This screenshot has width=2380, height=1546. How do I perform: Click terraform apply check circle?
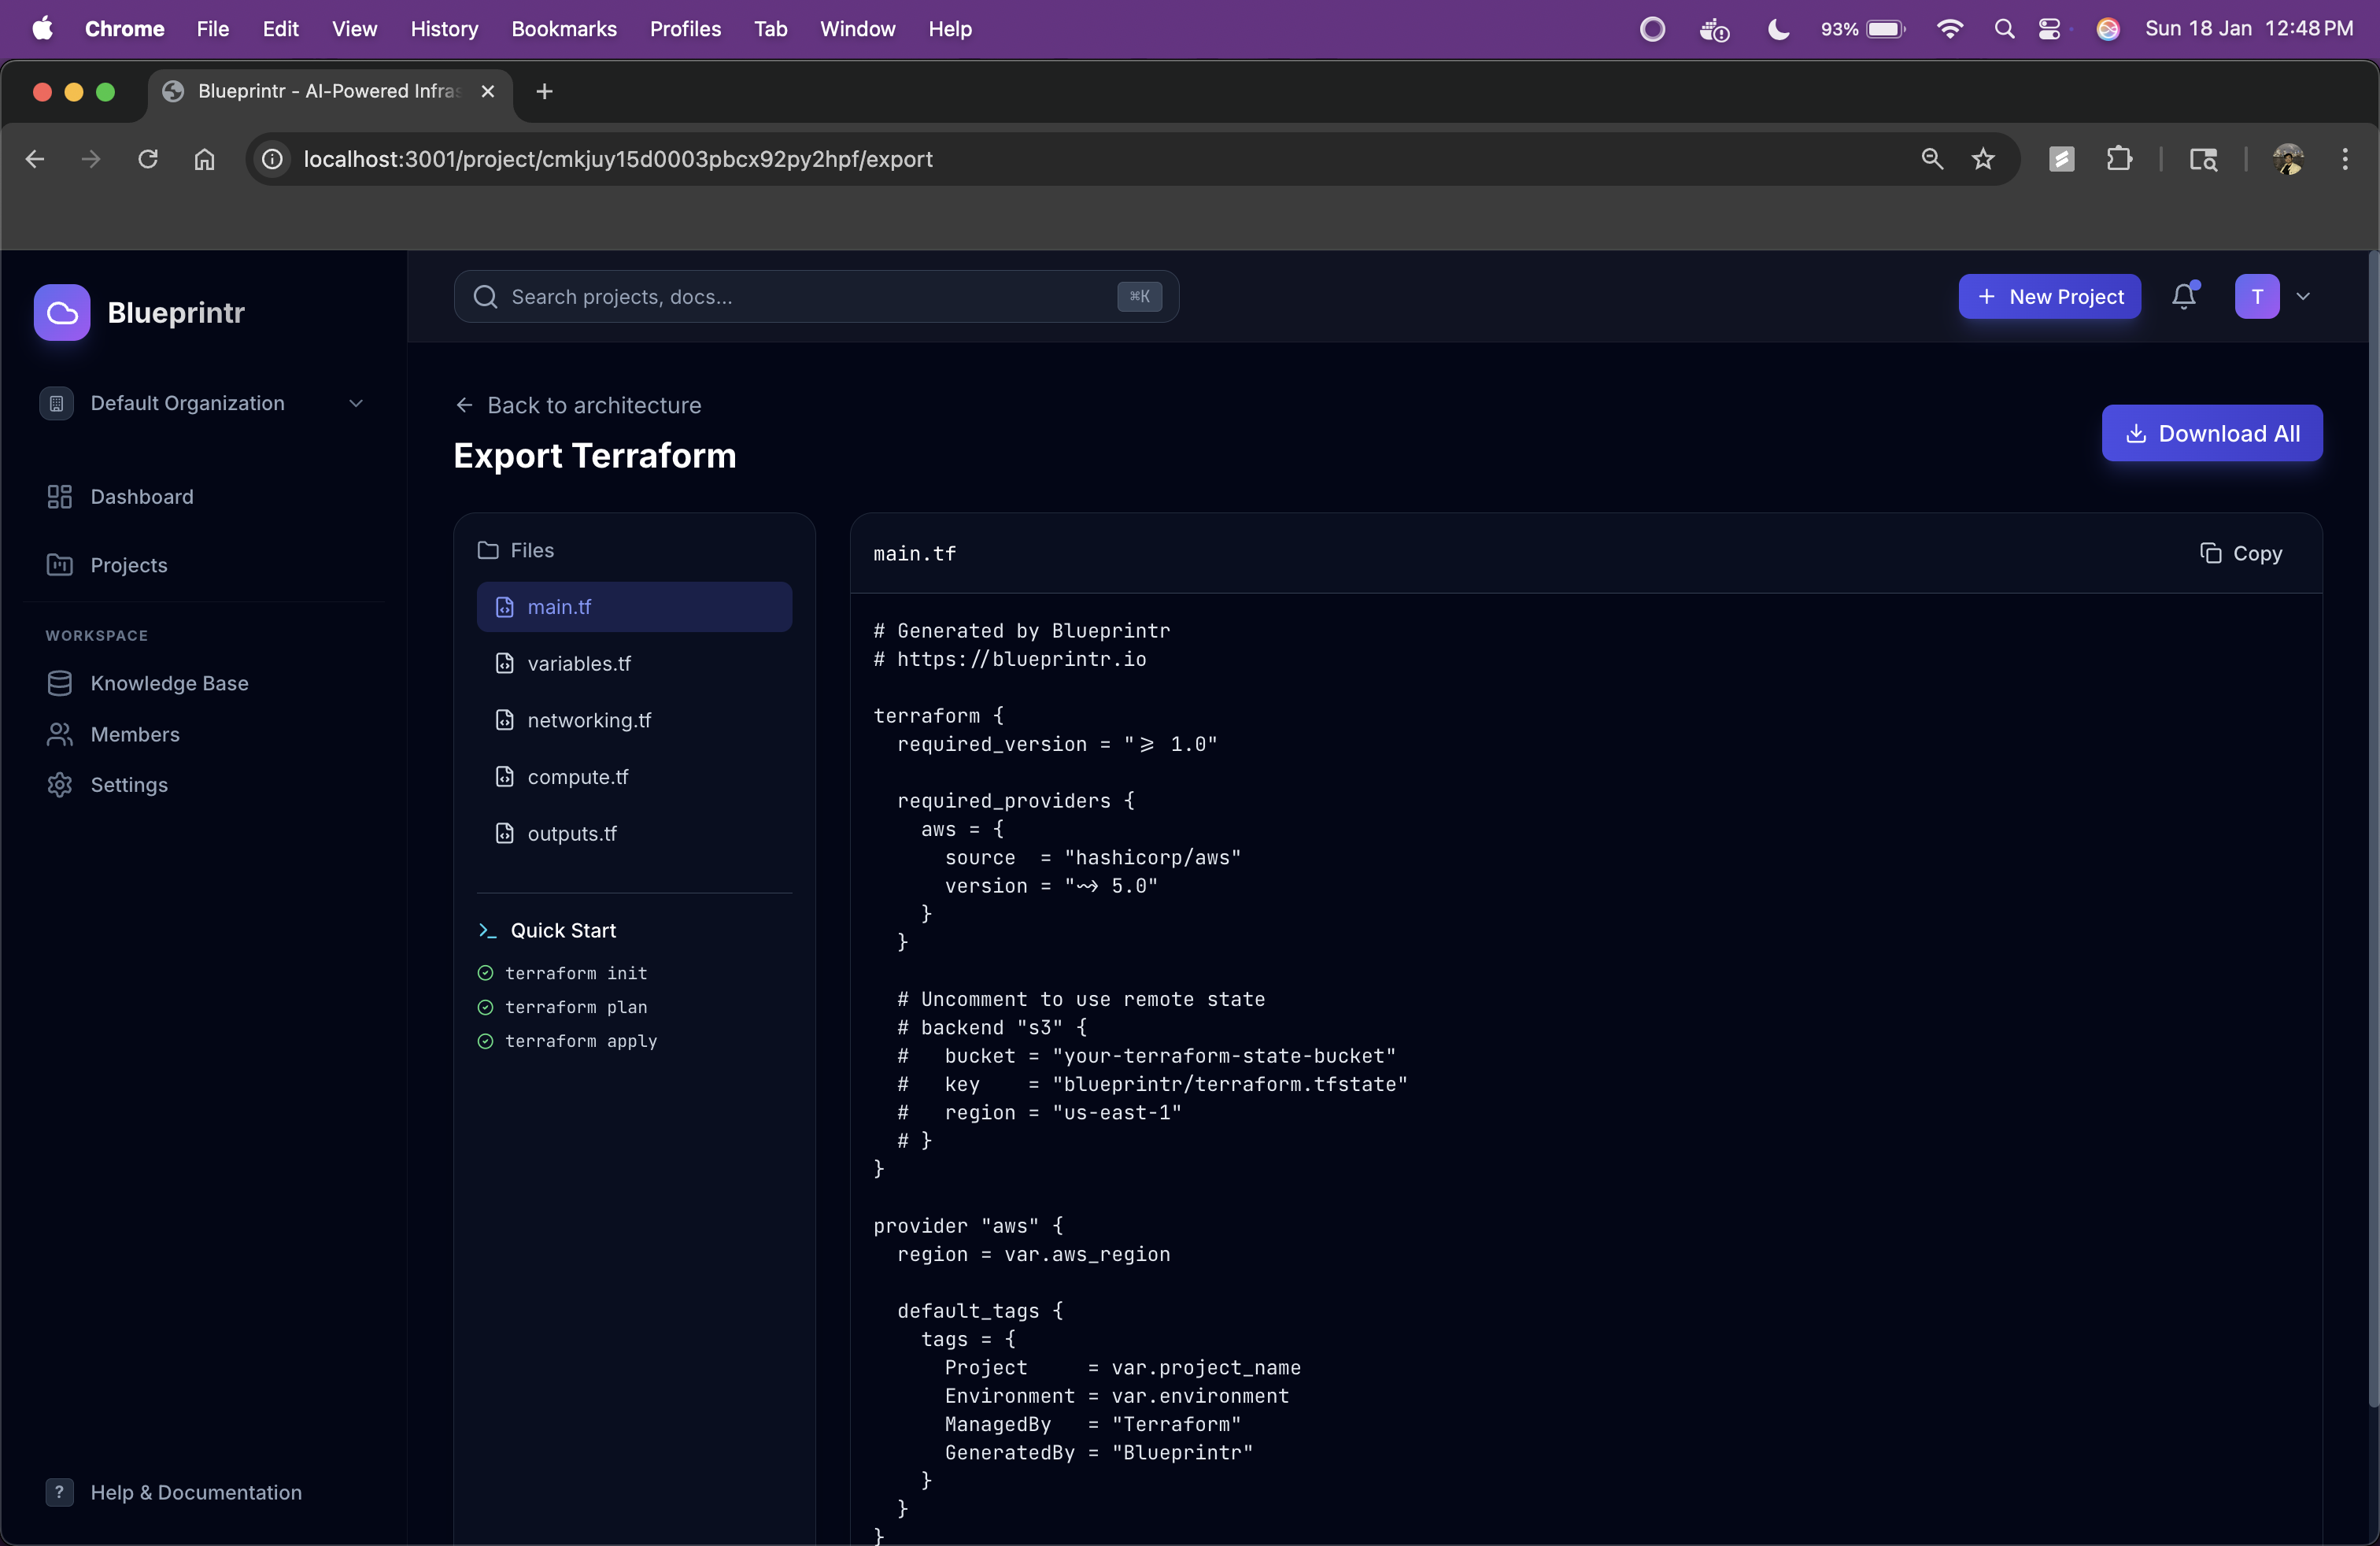[x=485, y=1041]
